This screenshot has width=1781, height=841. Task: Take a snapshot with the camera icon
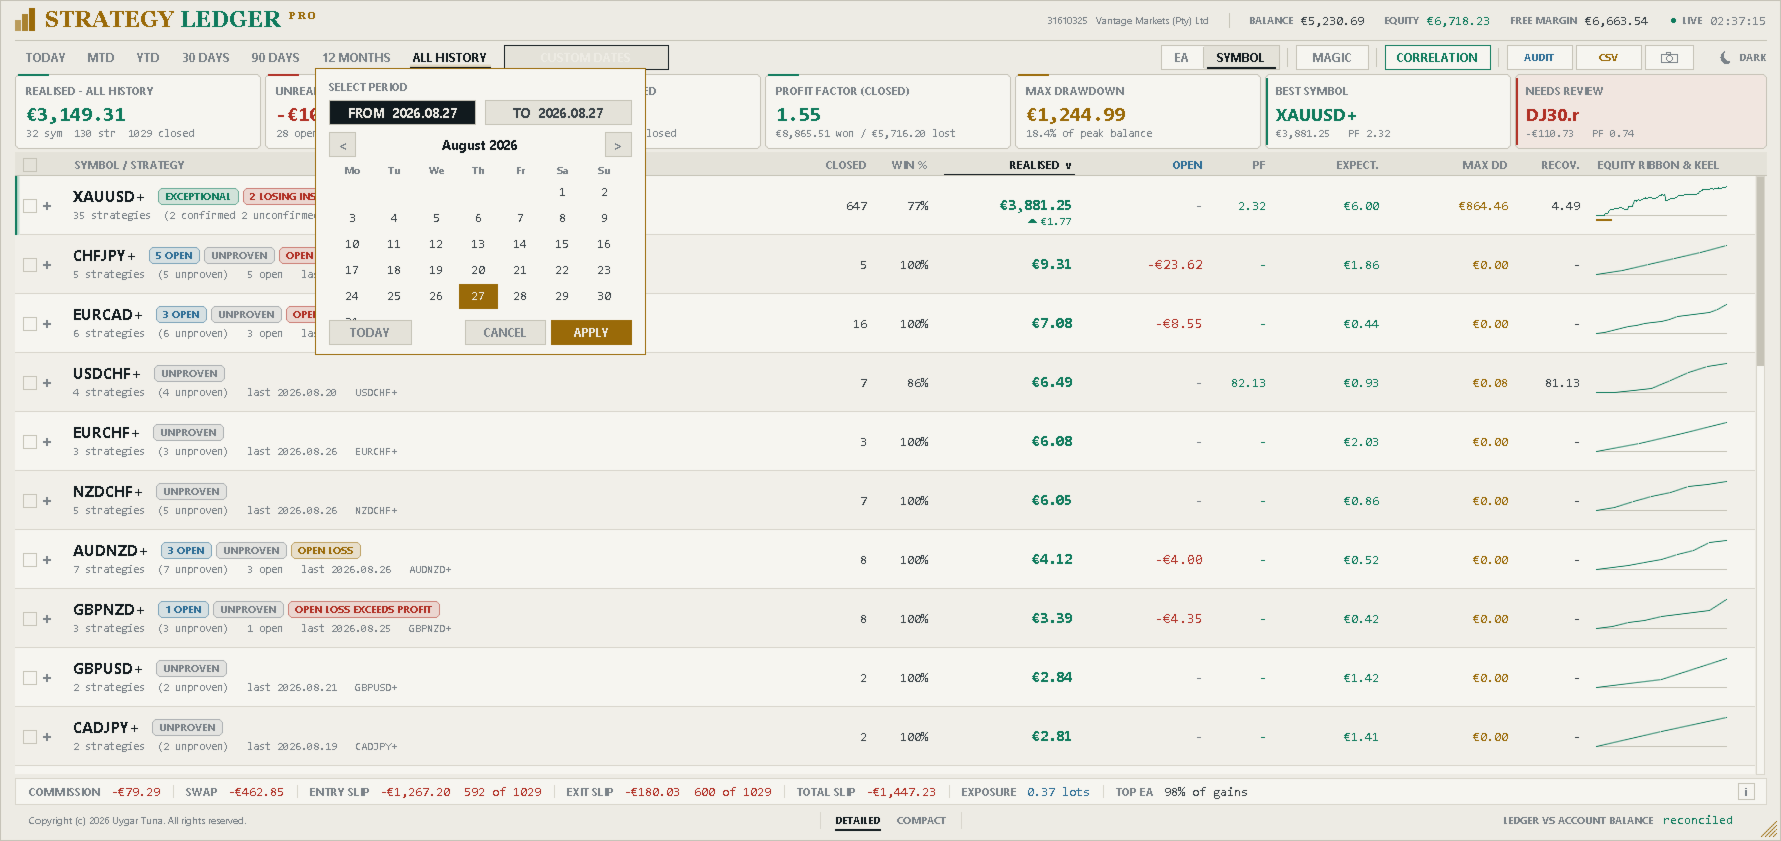1669,58
